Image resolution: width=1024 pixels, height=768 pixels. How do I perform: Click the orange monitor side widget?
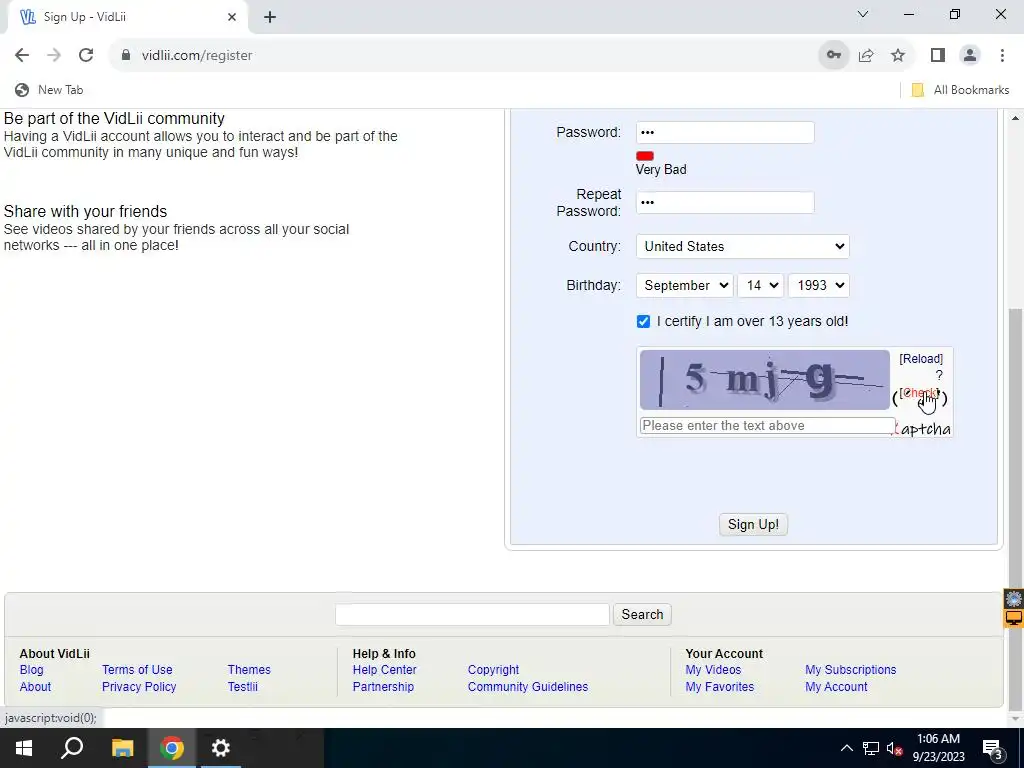tap(1014, 618)
